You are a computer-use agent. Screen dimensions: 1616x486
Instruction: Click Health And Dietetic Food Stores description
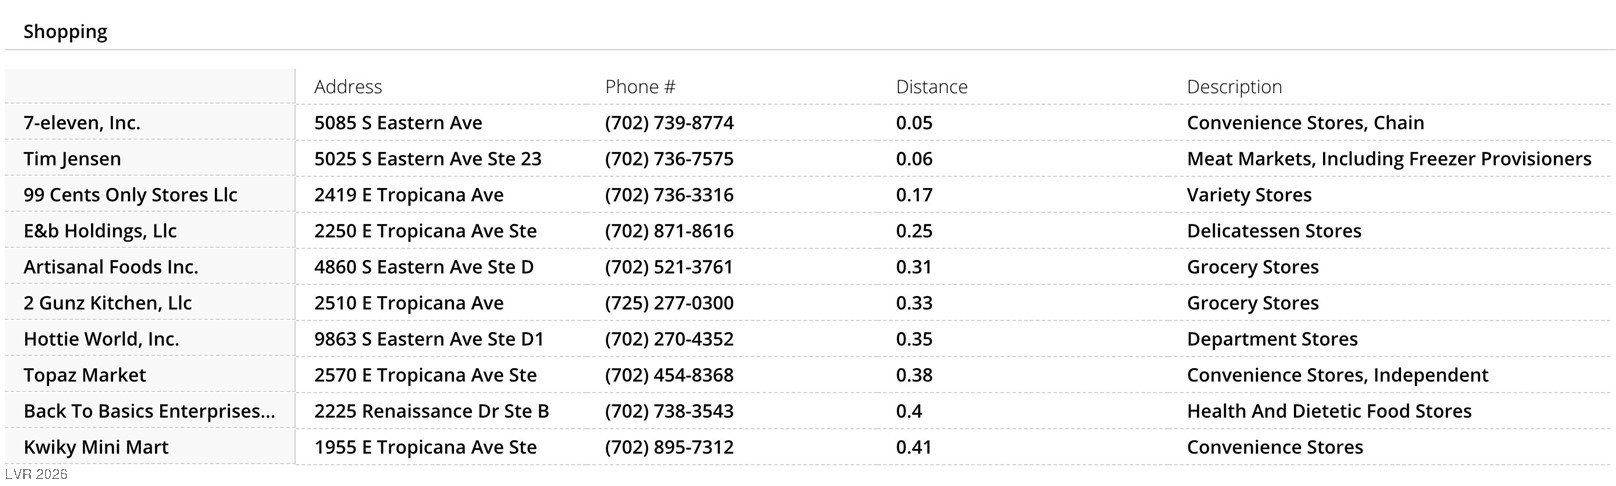[1329, 411]
